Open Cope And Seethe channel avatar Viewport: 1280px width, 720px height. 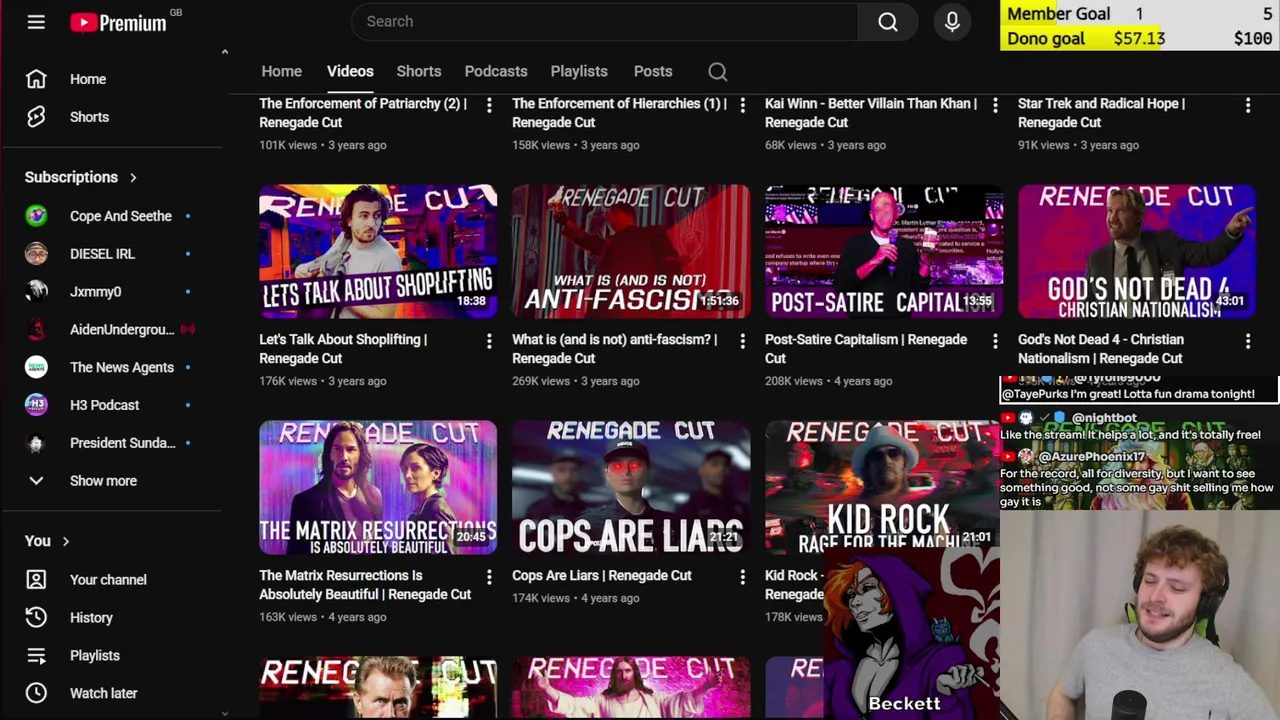(36, 216)
